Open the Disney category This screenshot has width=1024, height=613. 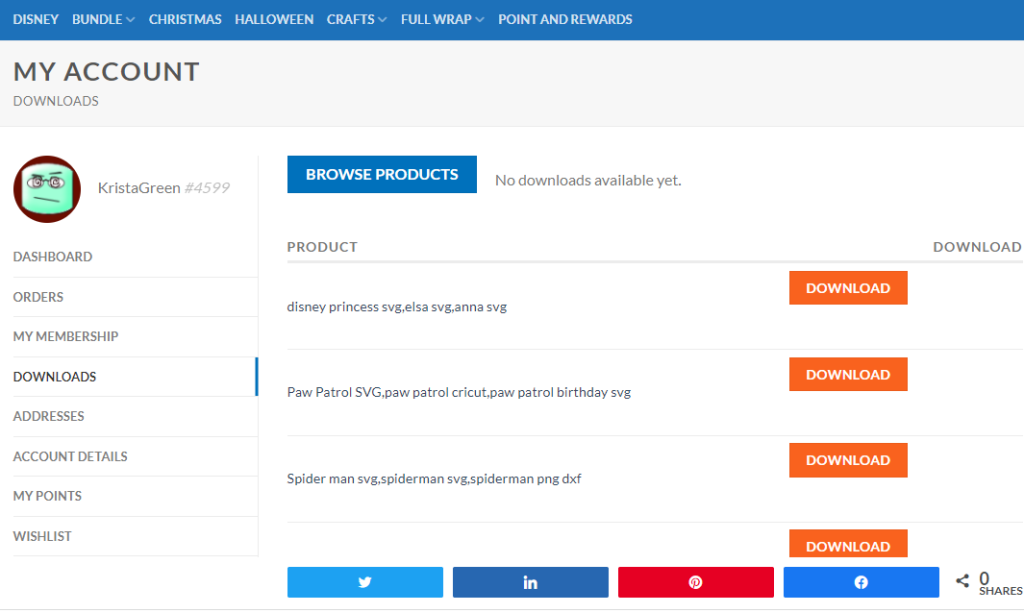click(x=36, y=20)
